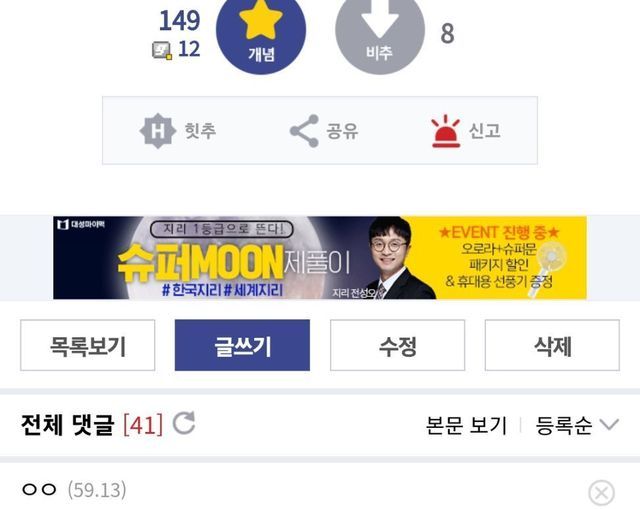The width and height of the screenshot is (640, 509).
Task: Click the EVENT 진행 중 promotion area
Action: pyautogui.click(x=499, y=258)
